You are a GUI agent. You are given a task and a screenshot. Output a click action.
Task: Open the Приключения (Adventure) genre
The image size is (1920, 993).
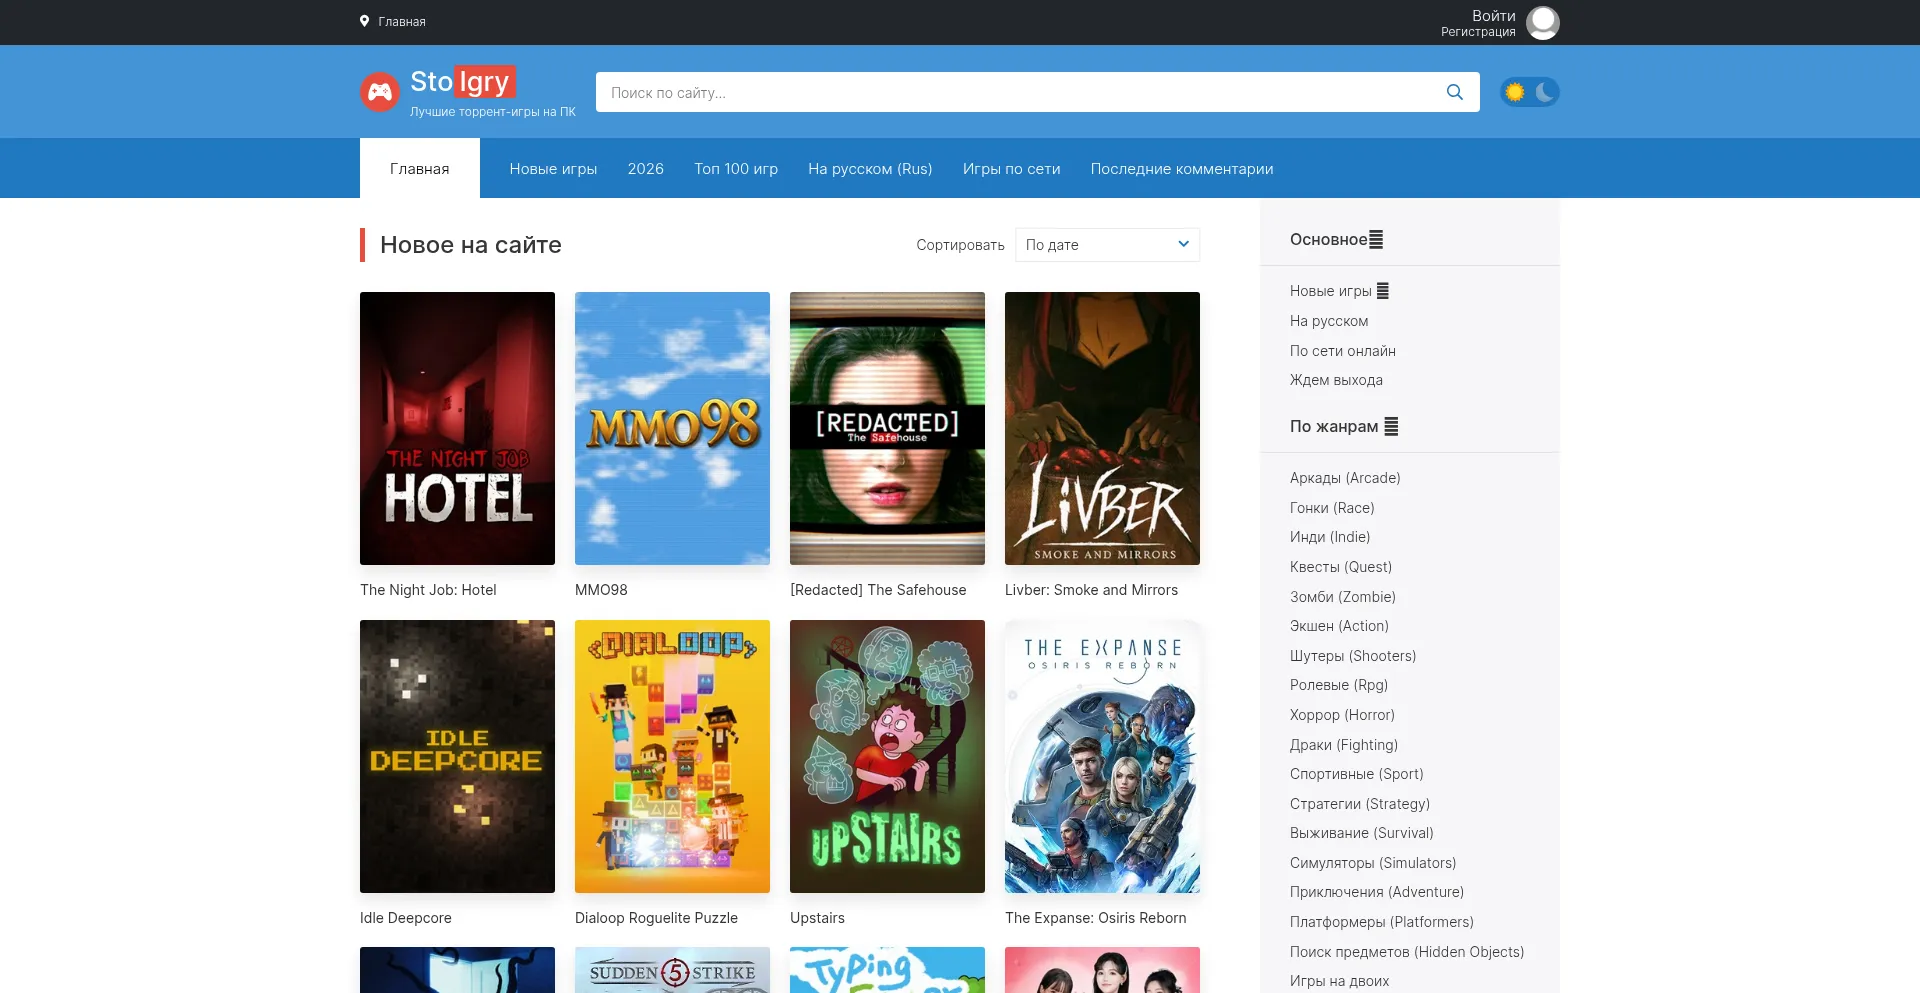tap(1377, 892)
